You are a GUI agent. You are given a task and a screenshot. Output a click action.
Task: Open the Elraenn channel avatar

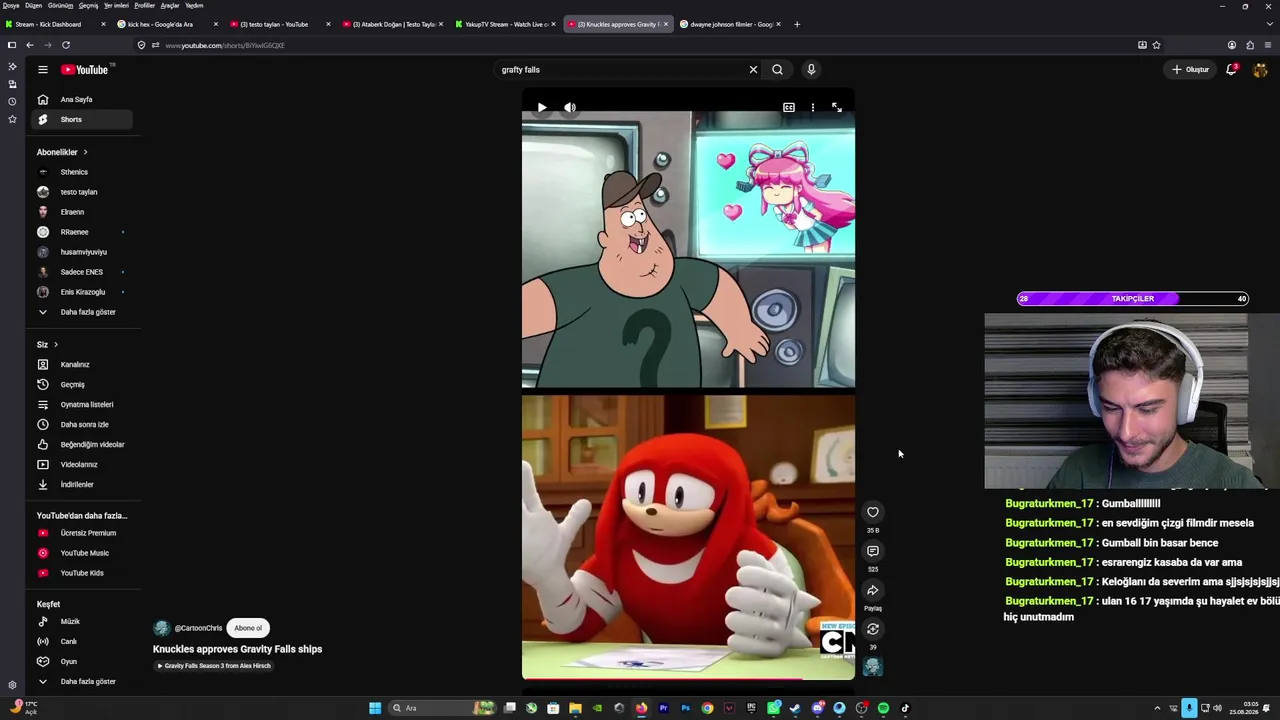coord(43,212)
